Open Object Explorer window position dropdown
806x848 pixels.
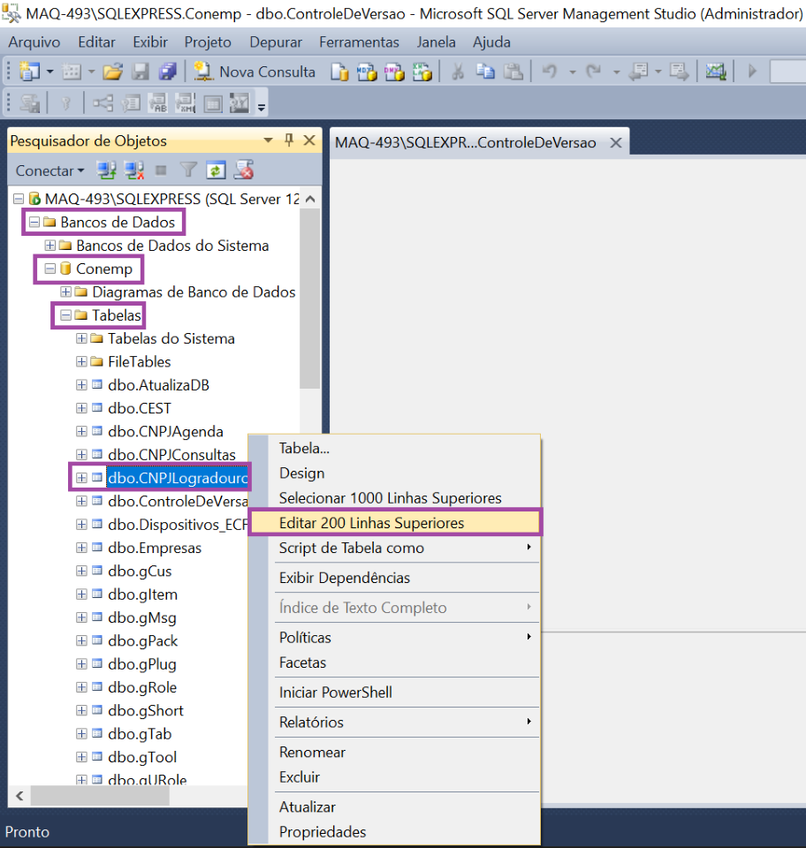click(268, 141)
